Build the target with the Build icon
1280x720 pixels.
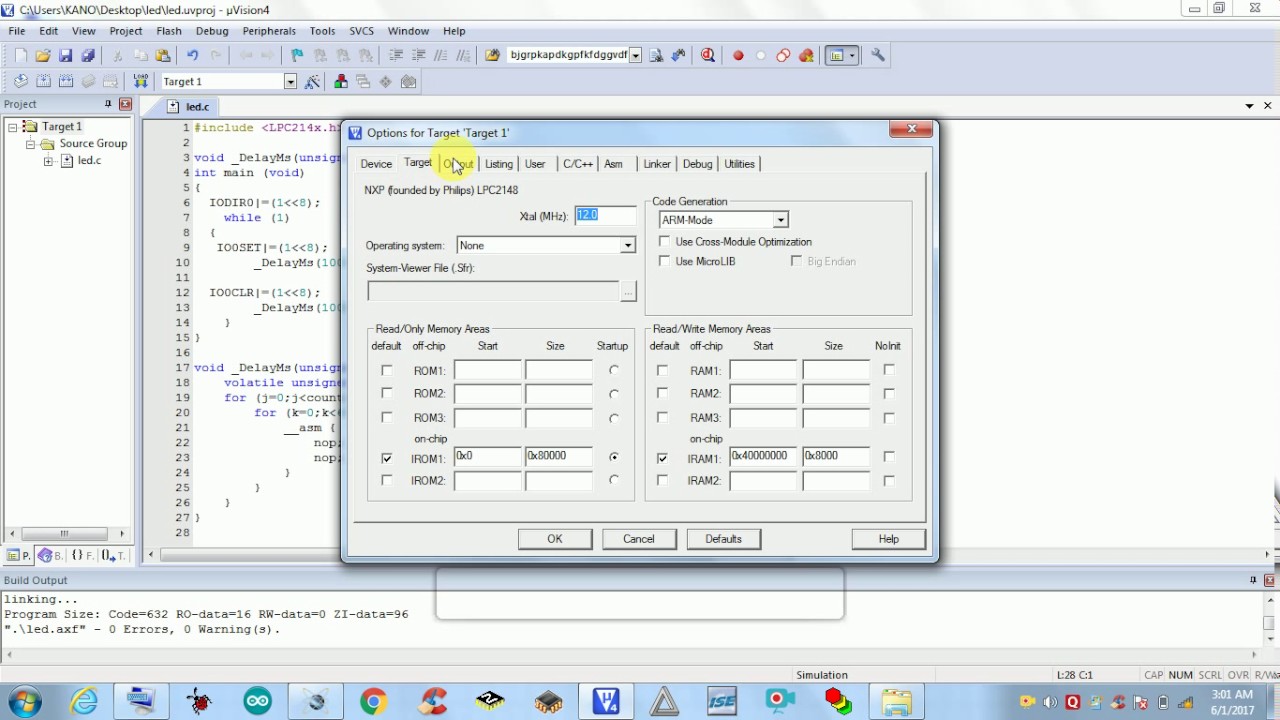click(43, 82)
